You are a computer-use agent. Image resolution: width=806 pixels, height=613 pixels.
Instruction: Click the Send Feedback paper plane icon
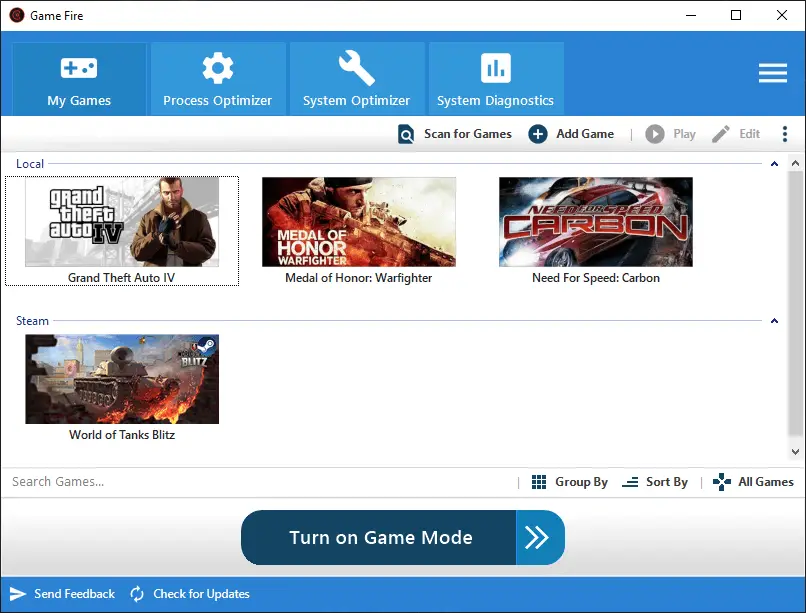17,594
